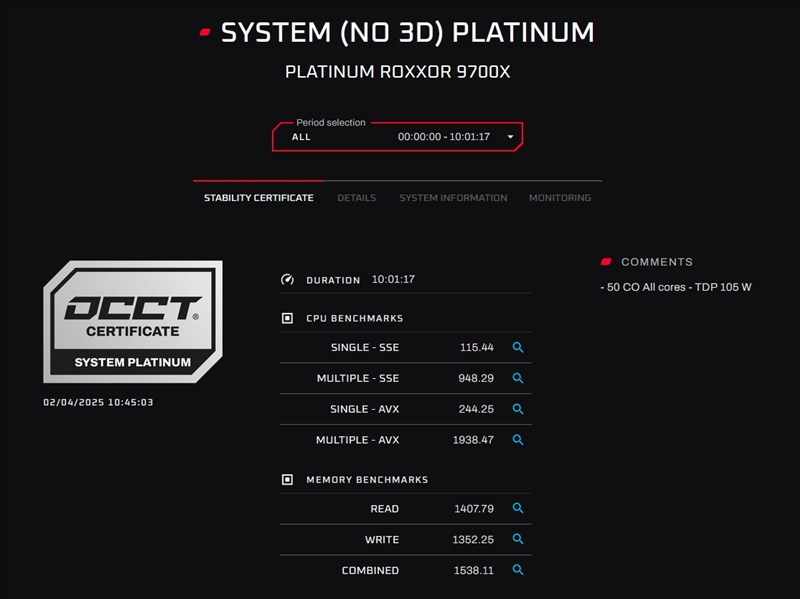
Task: Click the CPU Benchmarks chip icon
Action: pyautogui.click(x=287, y=318)
